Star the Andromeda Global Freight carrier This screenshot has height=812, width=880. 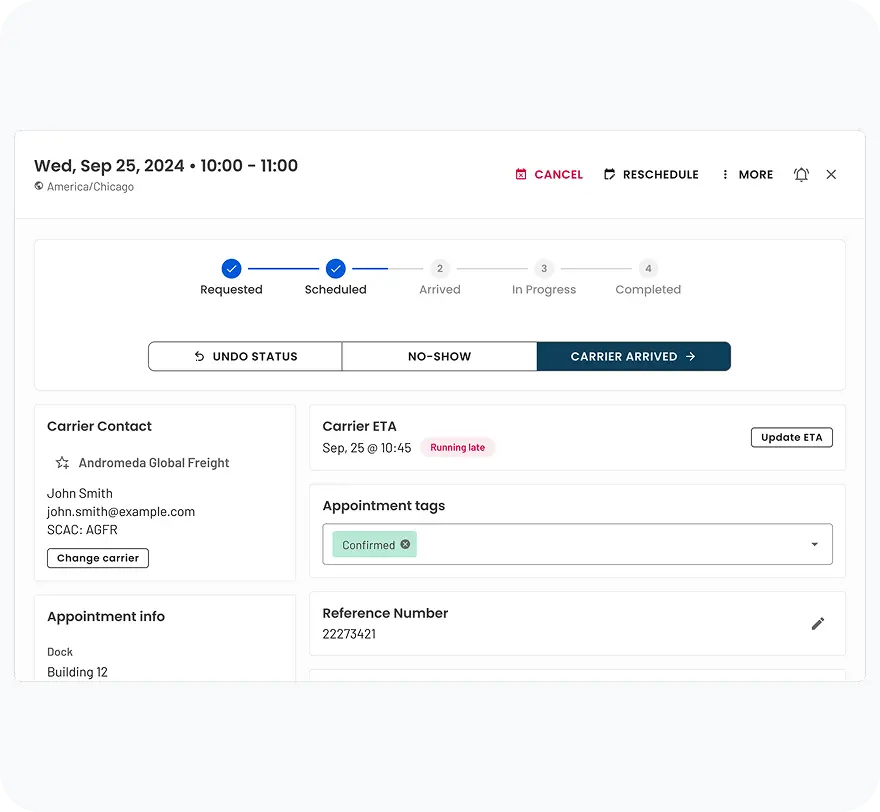[x=61, y=463]
